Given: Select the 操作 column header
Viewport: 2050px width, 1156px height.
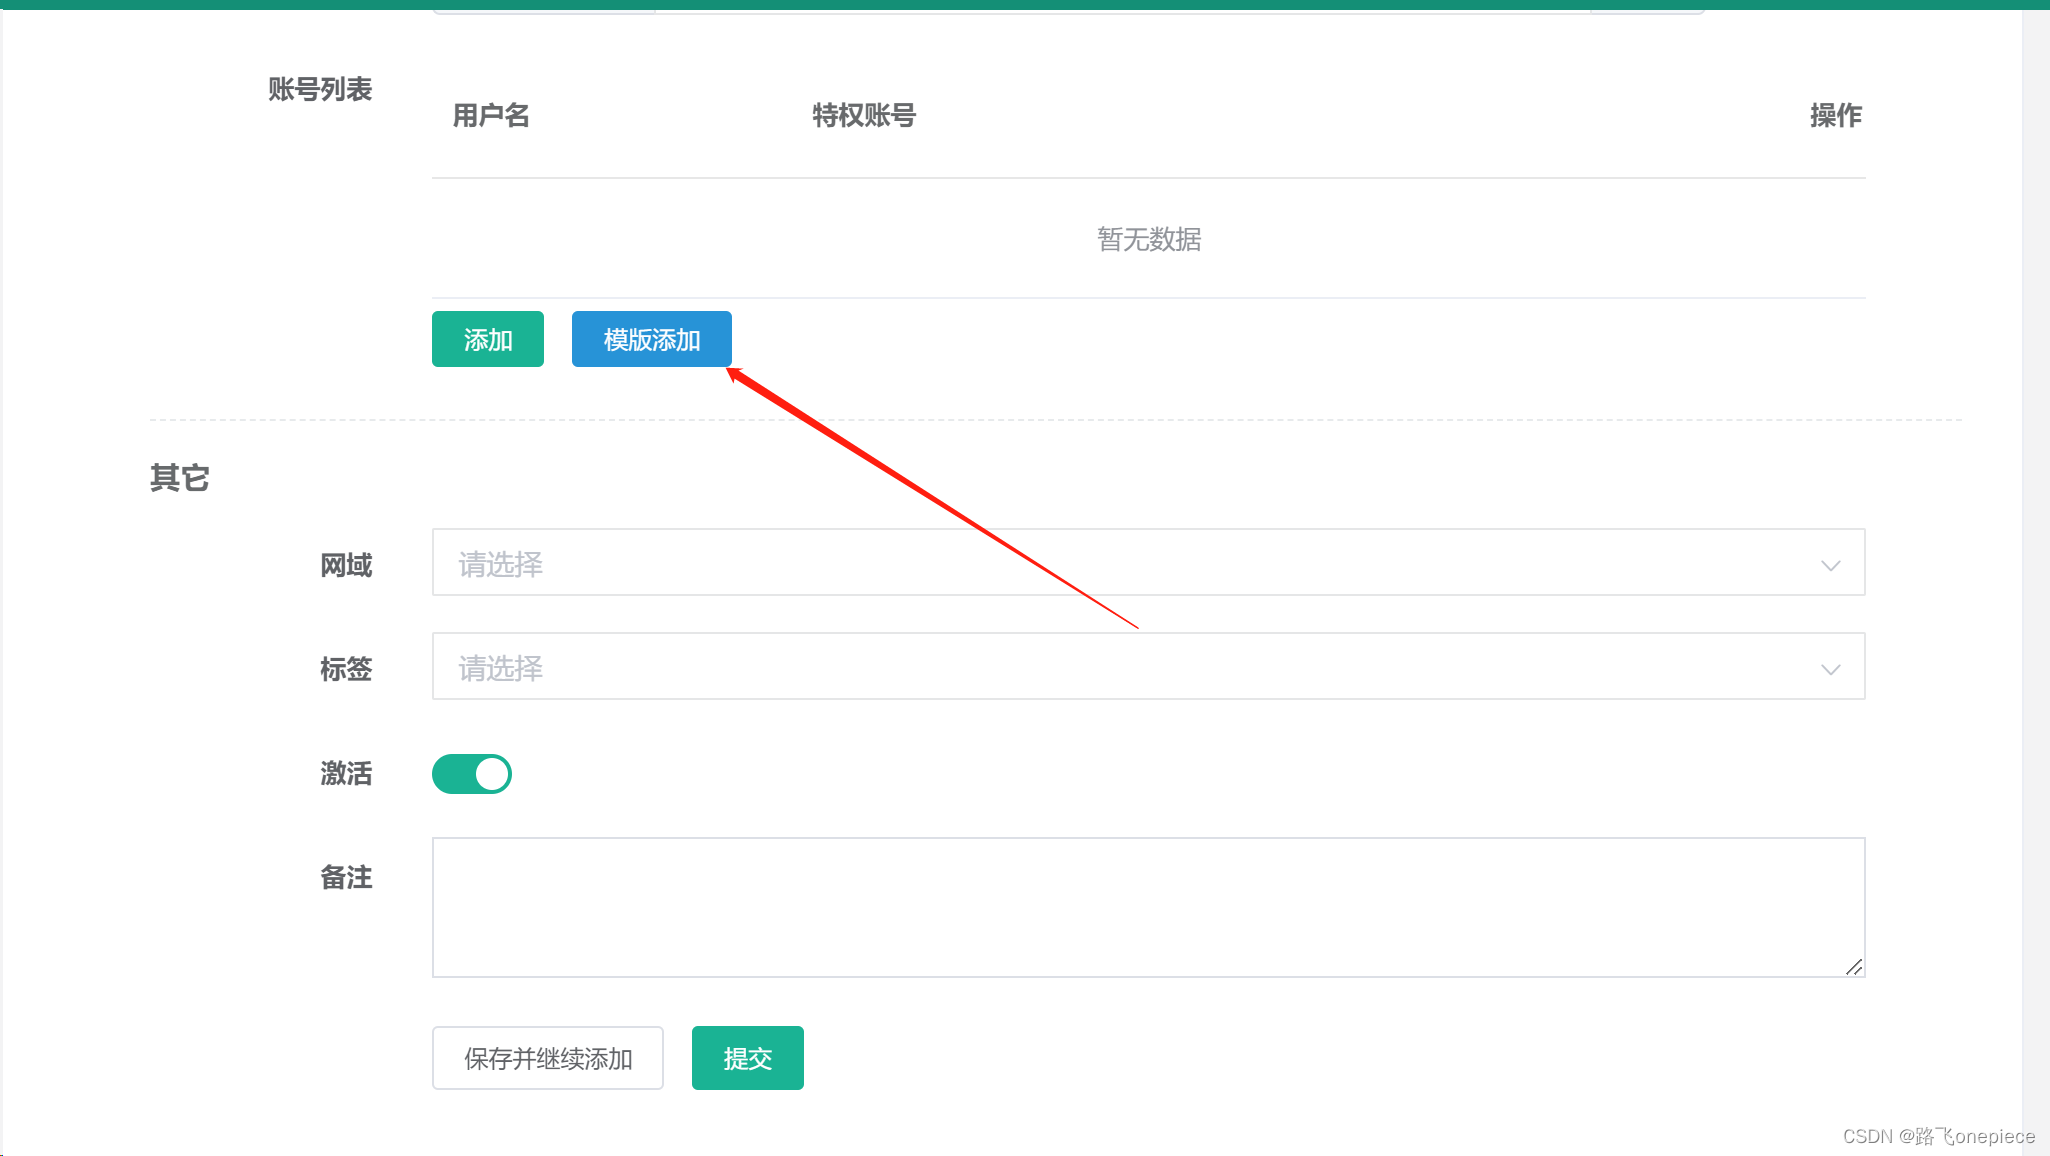Looking at the screenshot, I should 1836,115.
